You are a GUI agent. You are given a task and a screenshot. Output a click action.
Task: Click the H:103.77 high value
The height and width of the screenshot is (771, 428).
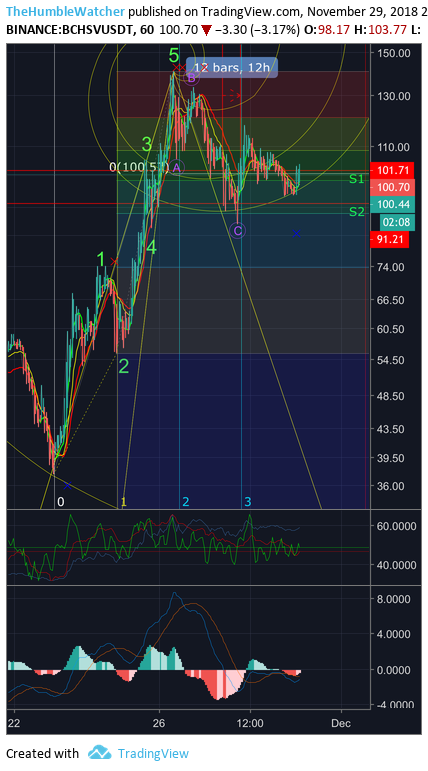pos(380,31)
